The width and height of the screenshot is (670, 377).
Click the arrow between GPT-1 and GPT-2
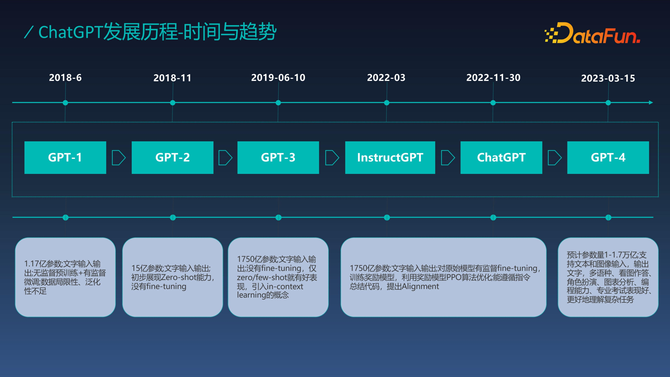click(x=119, y=158)
